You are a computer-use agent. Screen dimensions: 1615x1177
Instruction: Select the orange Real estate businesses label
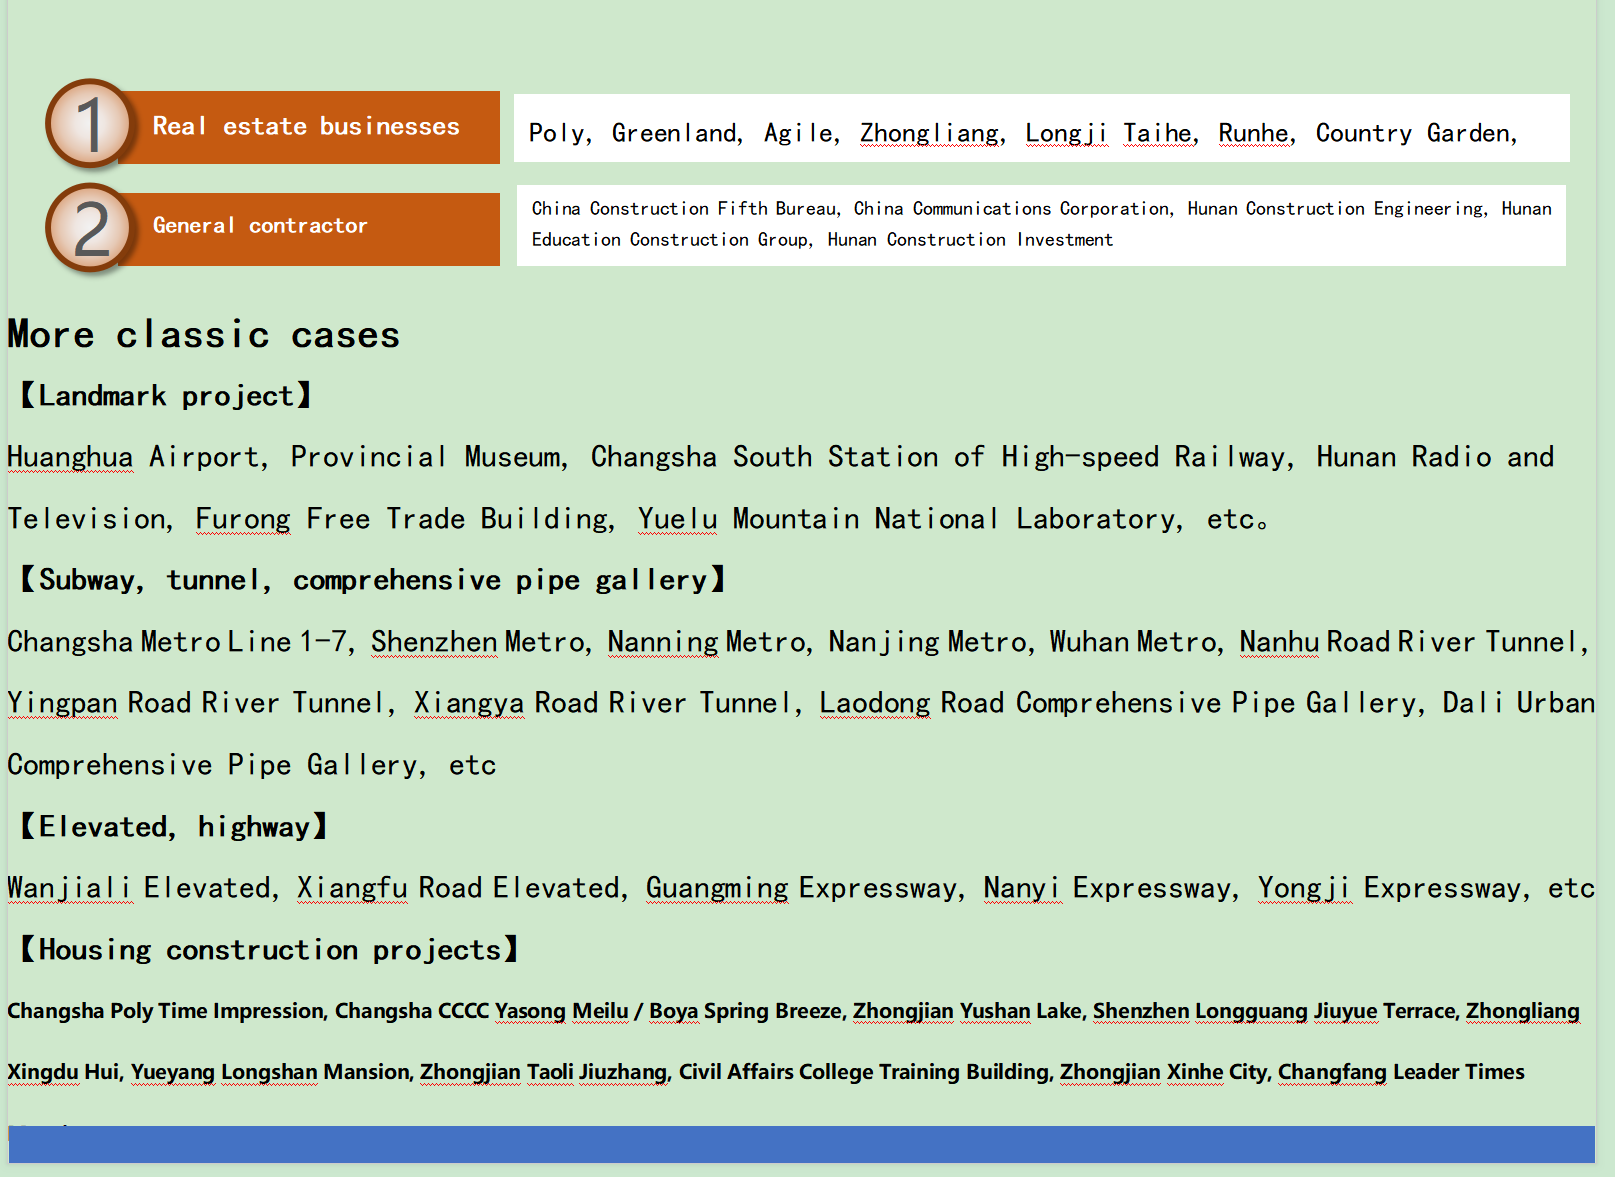[x=306, y=127]
